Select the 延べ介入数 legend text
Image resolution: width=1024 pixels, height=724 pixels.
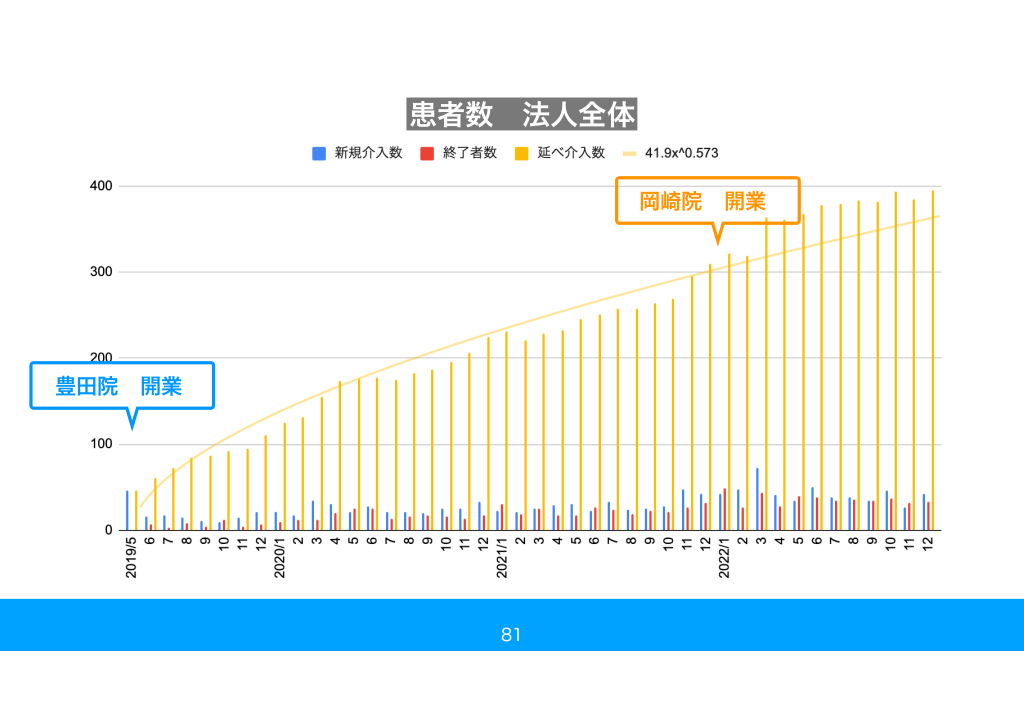coord(571,153)
